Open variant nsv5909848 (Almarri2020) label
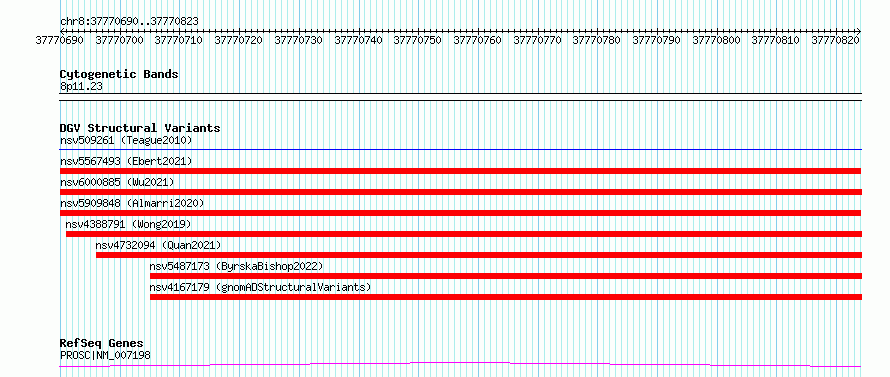Viewport: 890px width, 377px height. coord(132,203)
